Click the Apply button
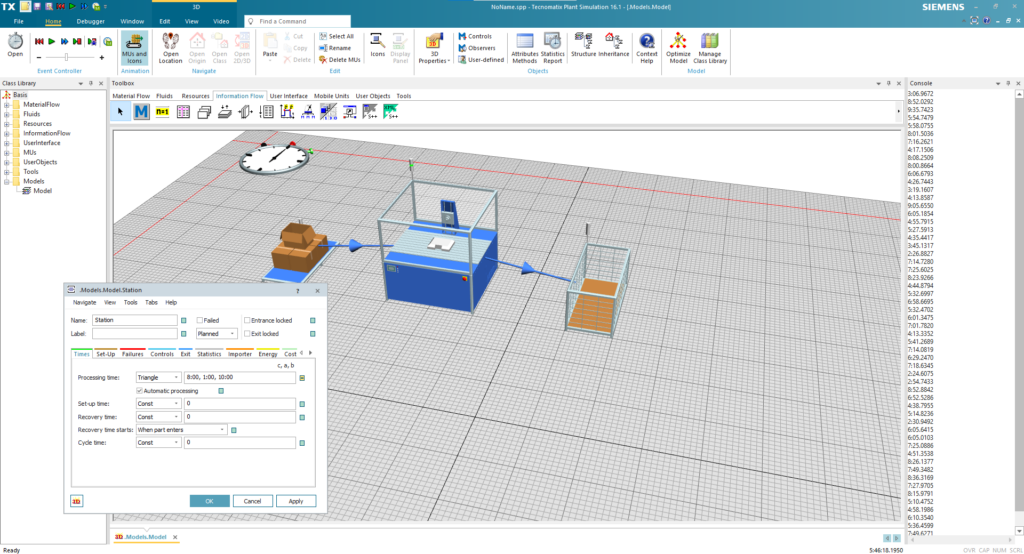This screenshot has width=1024, height=554. [296, 501]
